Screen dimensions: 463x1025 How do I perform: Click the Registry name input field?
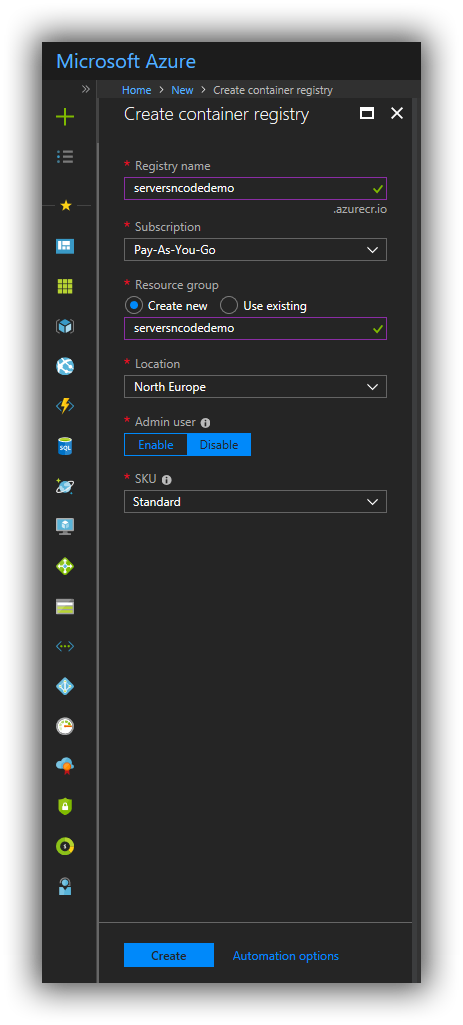click(255, 188)
